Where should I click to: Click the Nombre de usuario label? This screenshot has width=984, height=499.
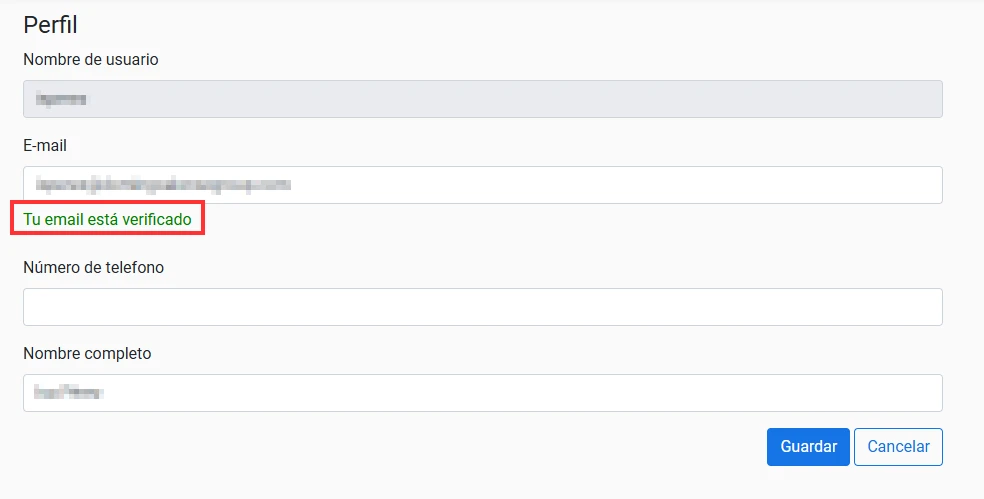pos(91,60)
